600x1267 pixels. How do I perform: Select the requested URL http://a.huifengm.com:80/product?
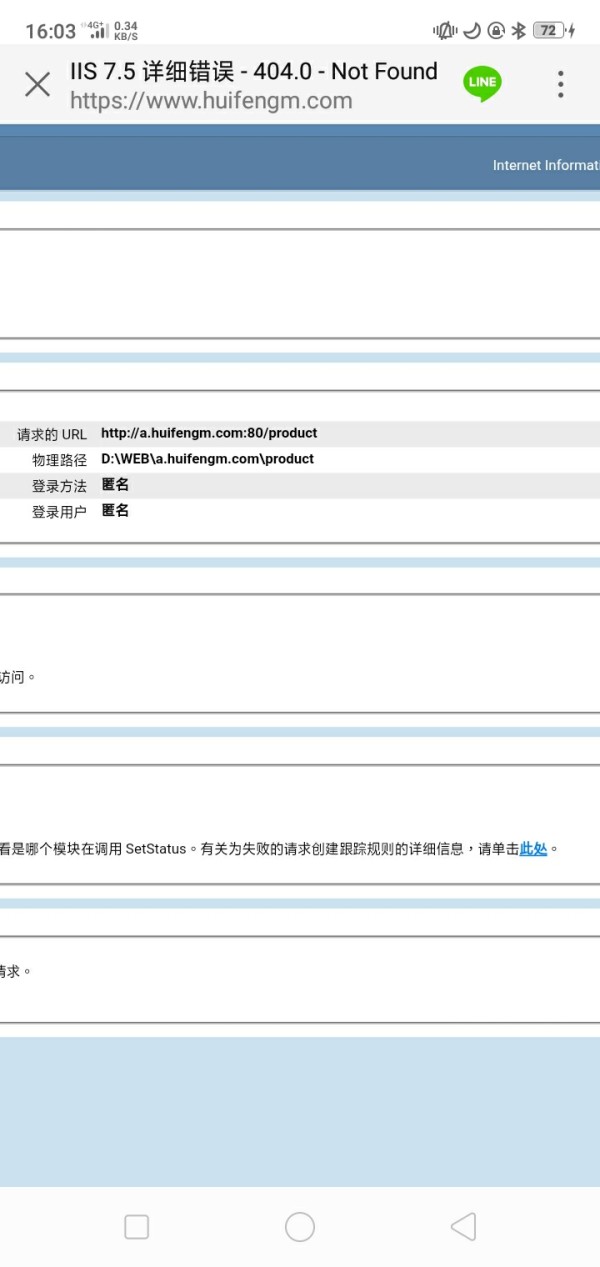click(x=209, y=433)
